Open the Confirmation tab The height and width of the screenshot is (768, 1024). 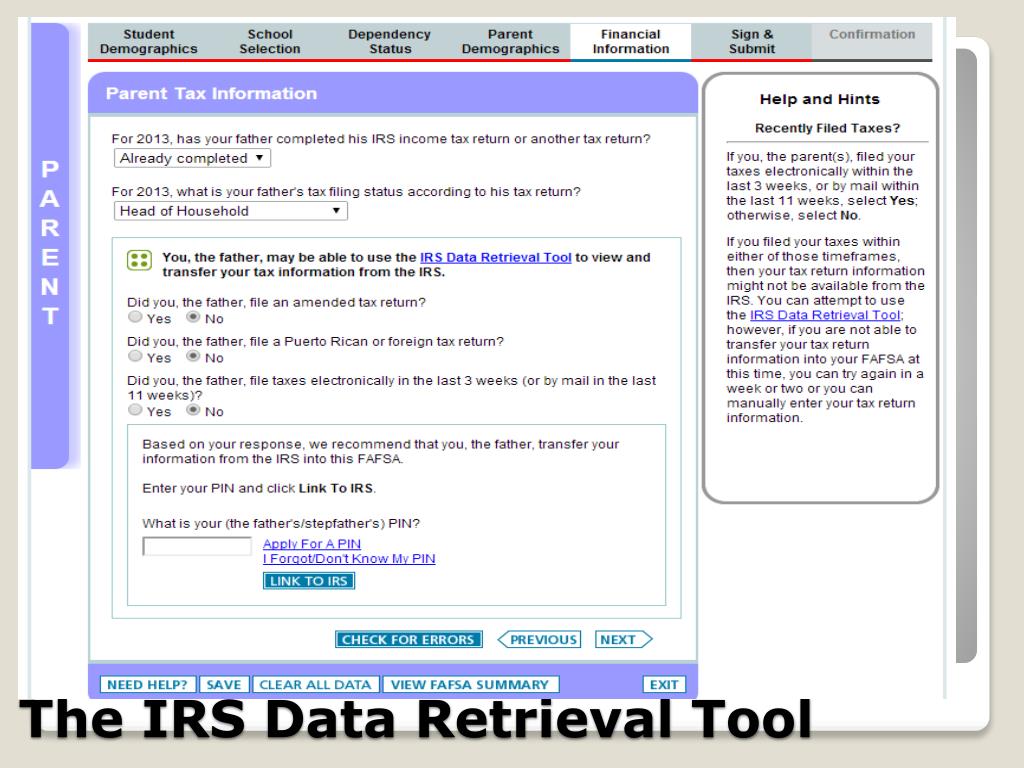[872, 41]
